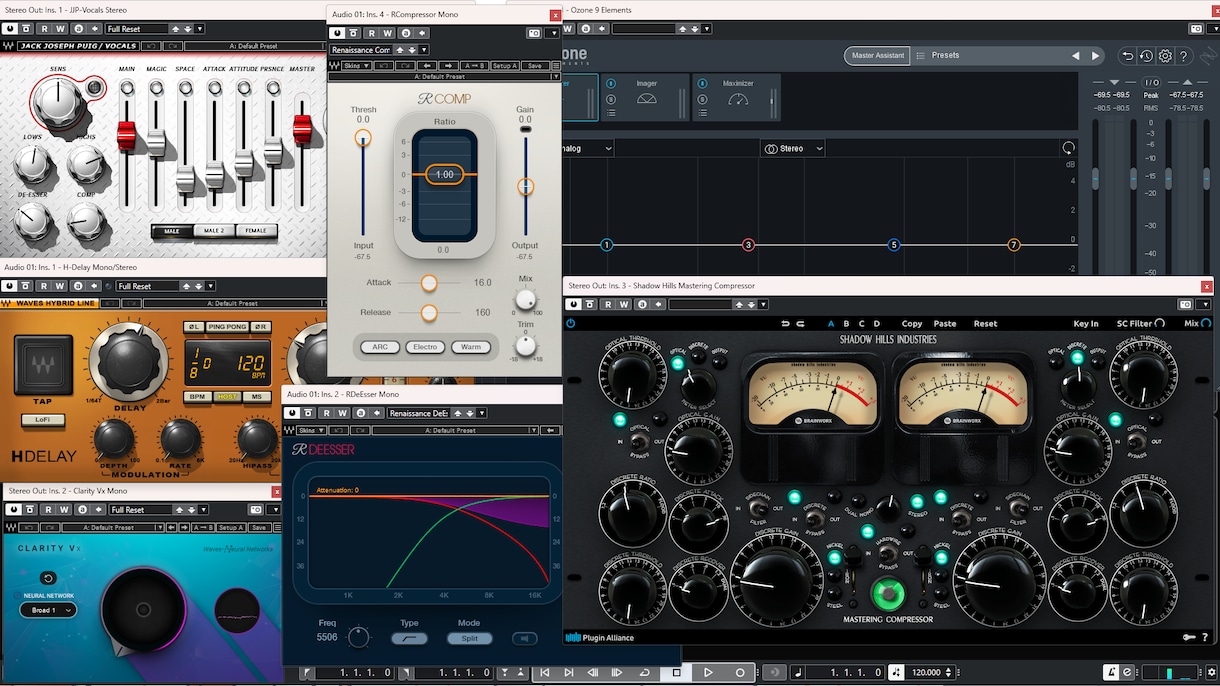Screen dimensions: 1220x686
Task: Click the JJP MASTER fader red cap
Action: click(302, 131)
